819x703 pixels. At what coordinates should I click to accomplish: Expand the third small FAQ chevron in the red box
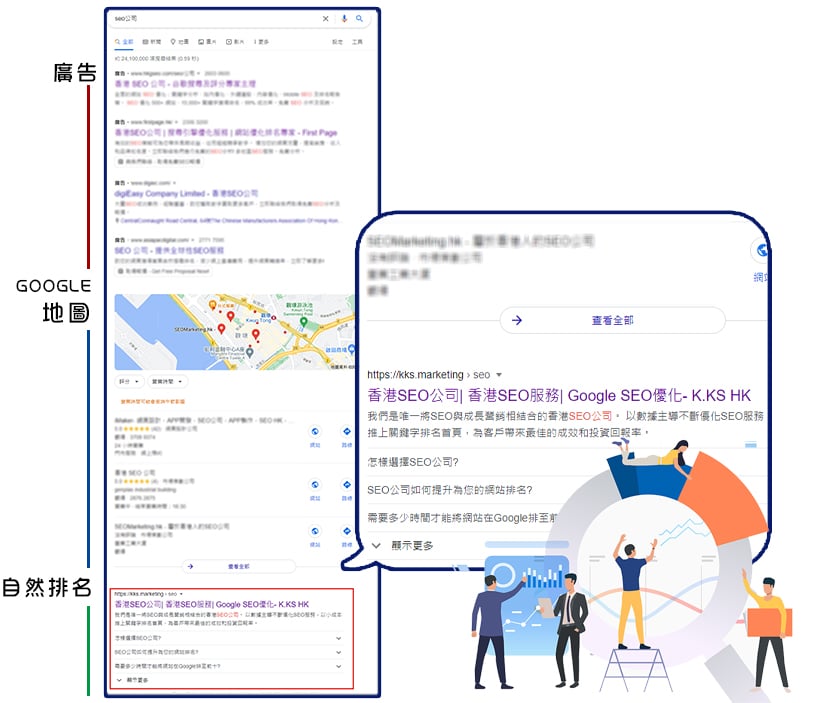pos(338,666)
